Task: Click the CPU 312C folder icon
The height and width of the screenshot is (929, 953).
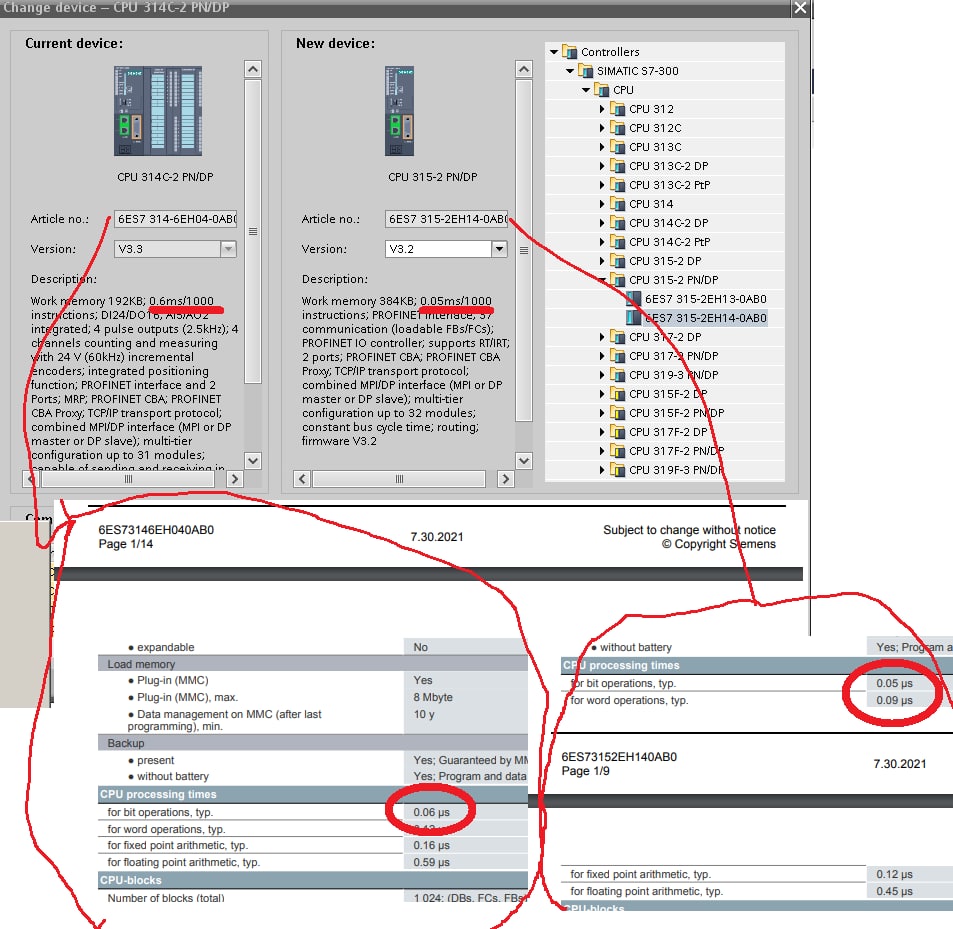Action: click(x=618, y=128)
